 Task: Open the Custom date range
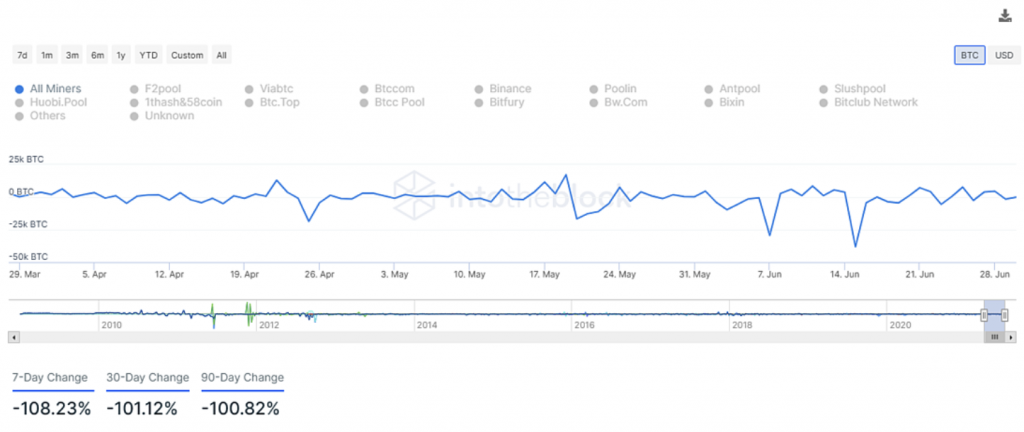point(186,55)
